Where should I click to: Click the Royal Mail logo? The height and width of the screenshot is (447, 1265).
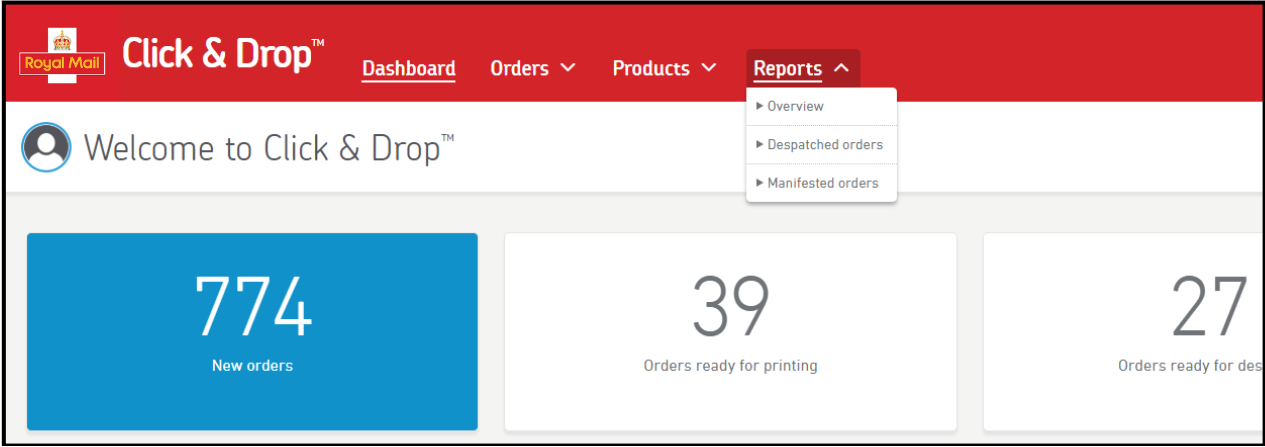(62, 54)
